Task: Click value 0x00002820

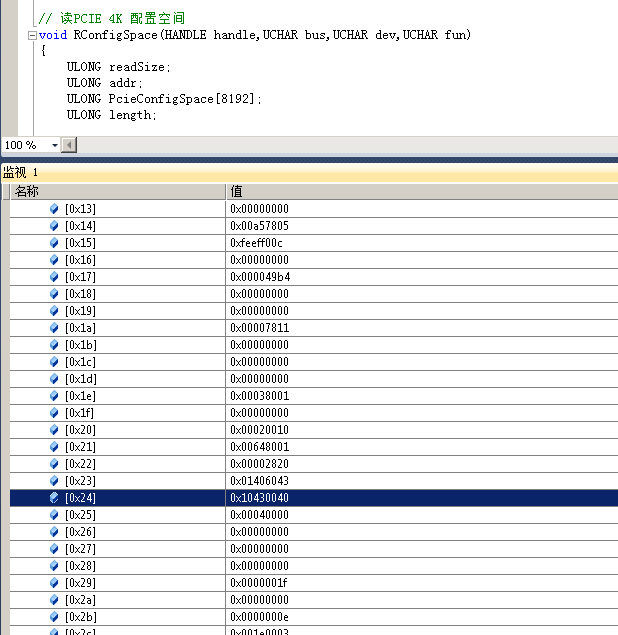Action: pyautogui.click(x=260, y=464)
